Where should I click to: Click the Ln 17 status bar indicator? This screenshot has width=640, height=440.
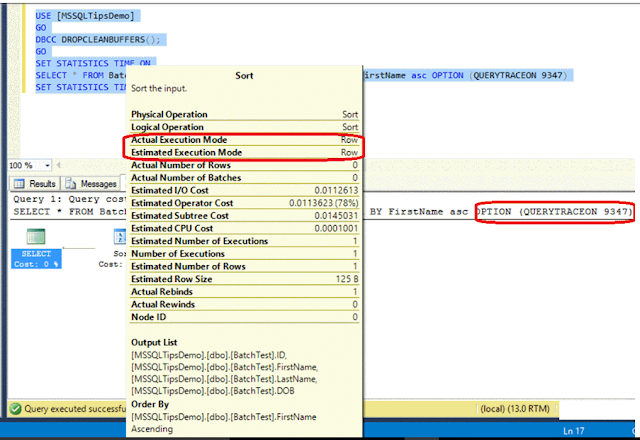click(x=573, y=431)
